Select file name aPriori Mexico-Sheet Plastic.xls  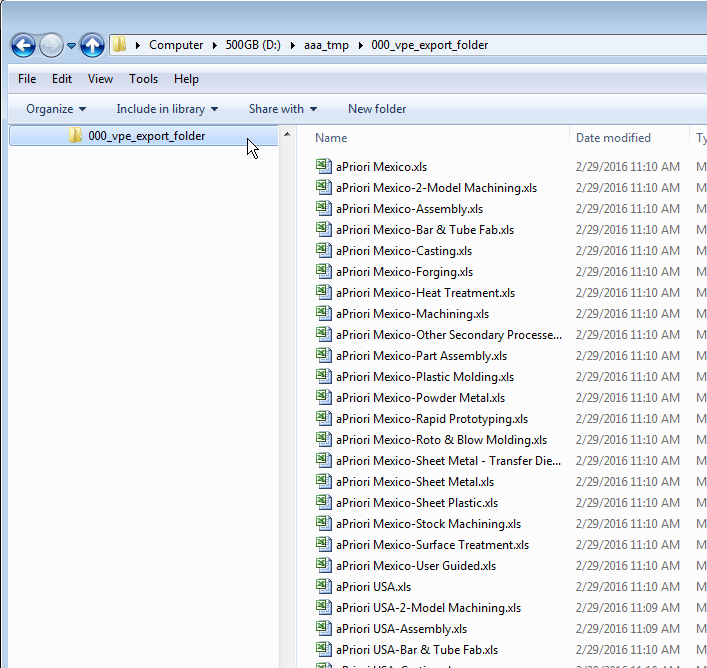tap(417, 503)
